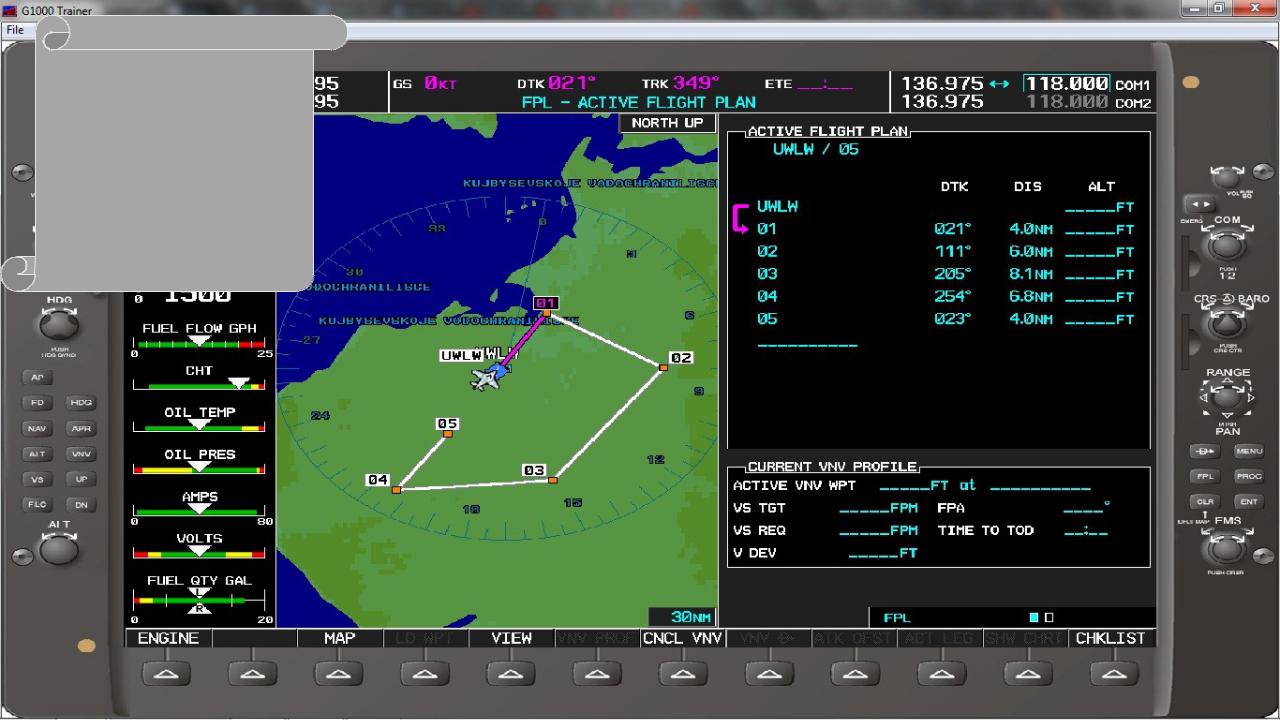
Task: Click the CLR key on the right bezel
Action: click(1206, 502)
